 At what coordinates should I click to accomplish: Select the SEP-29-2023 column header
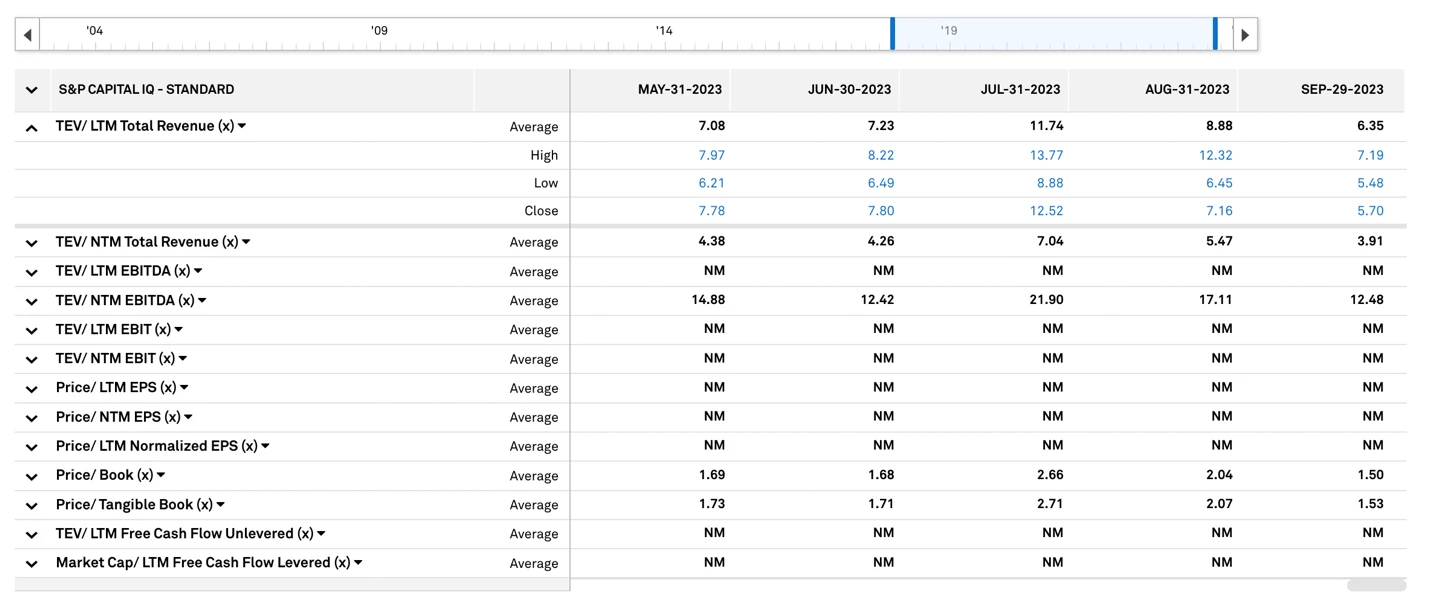pyautogui.click(x=1341, y=90)
